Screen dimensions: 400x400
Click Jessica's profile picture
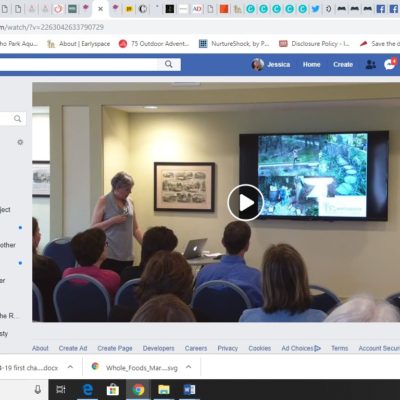coord(257,64)
